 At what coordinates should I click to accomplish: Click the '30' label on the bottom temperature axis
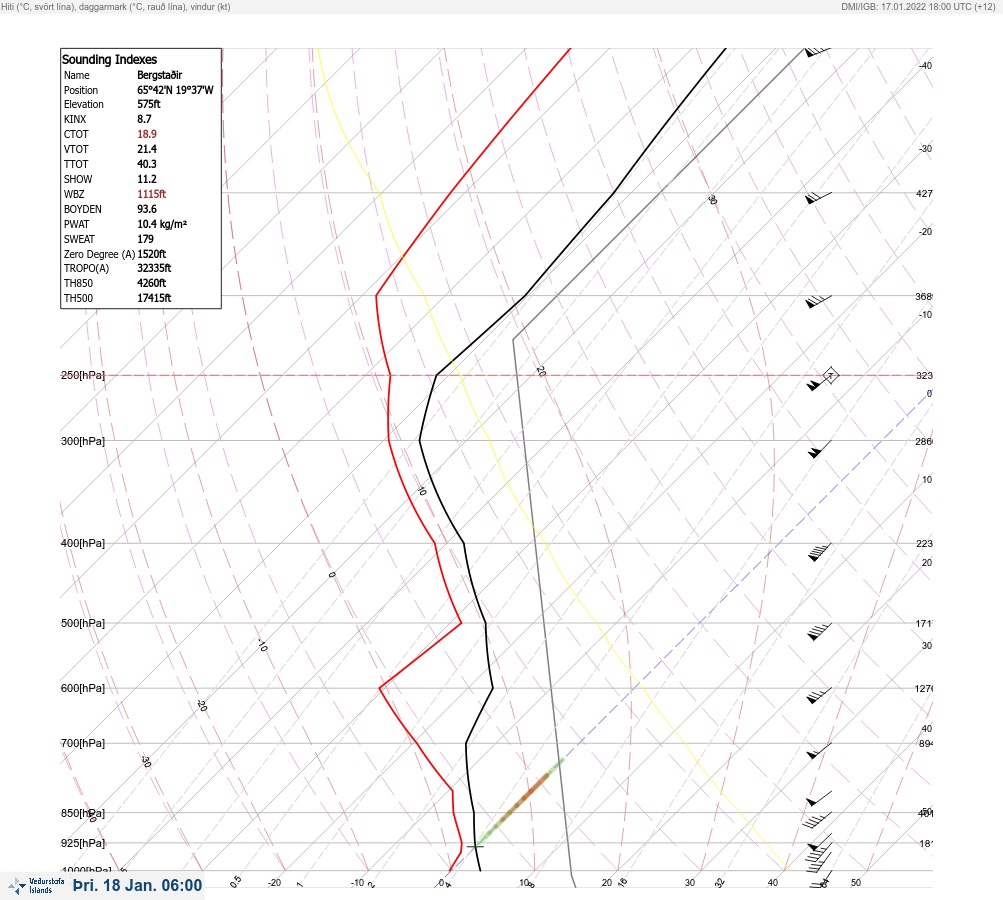pos(690,883)
